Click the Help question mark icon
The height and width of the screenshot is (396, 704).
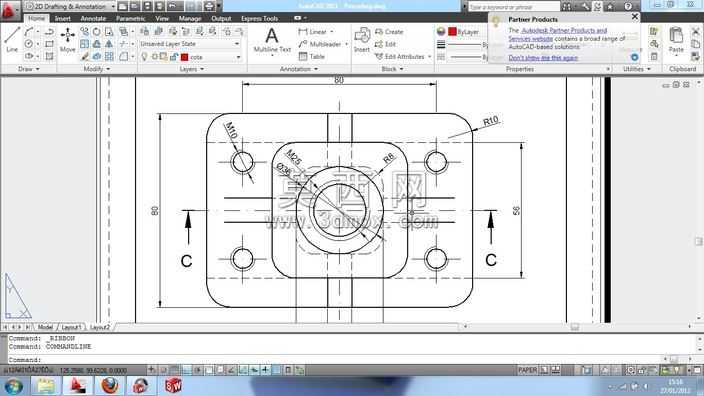(628, 6)
